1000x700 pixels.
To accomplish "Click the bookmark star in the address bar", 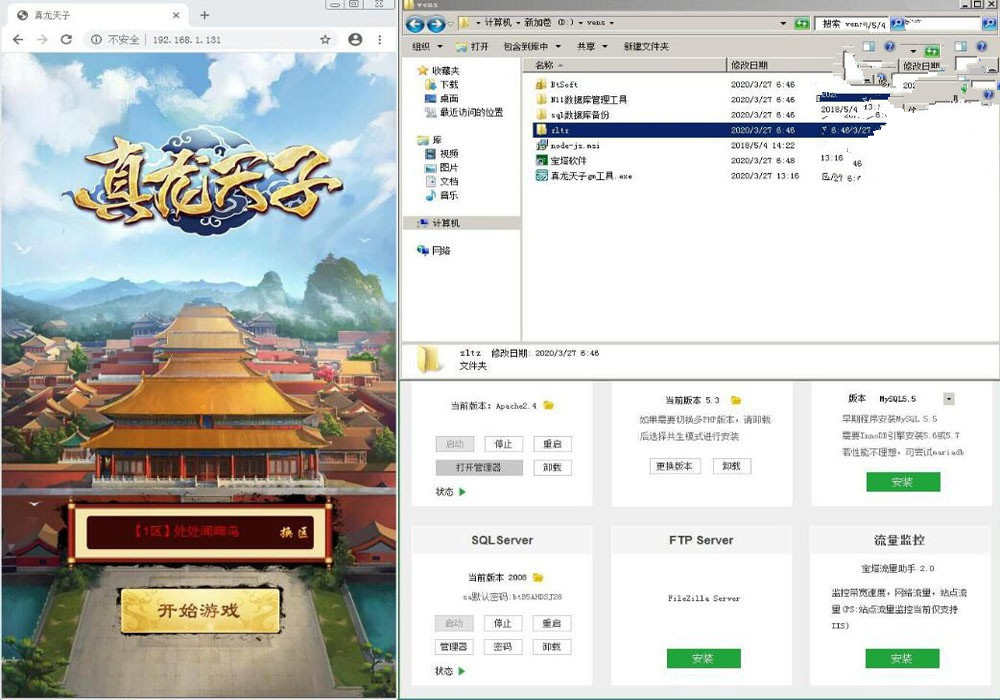I will 325,39.
